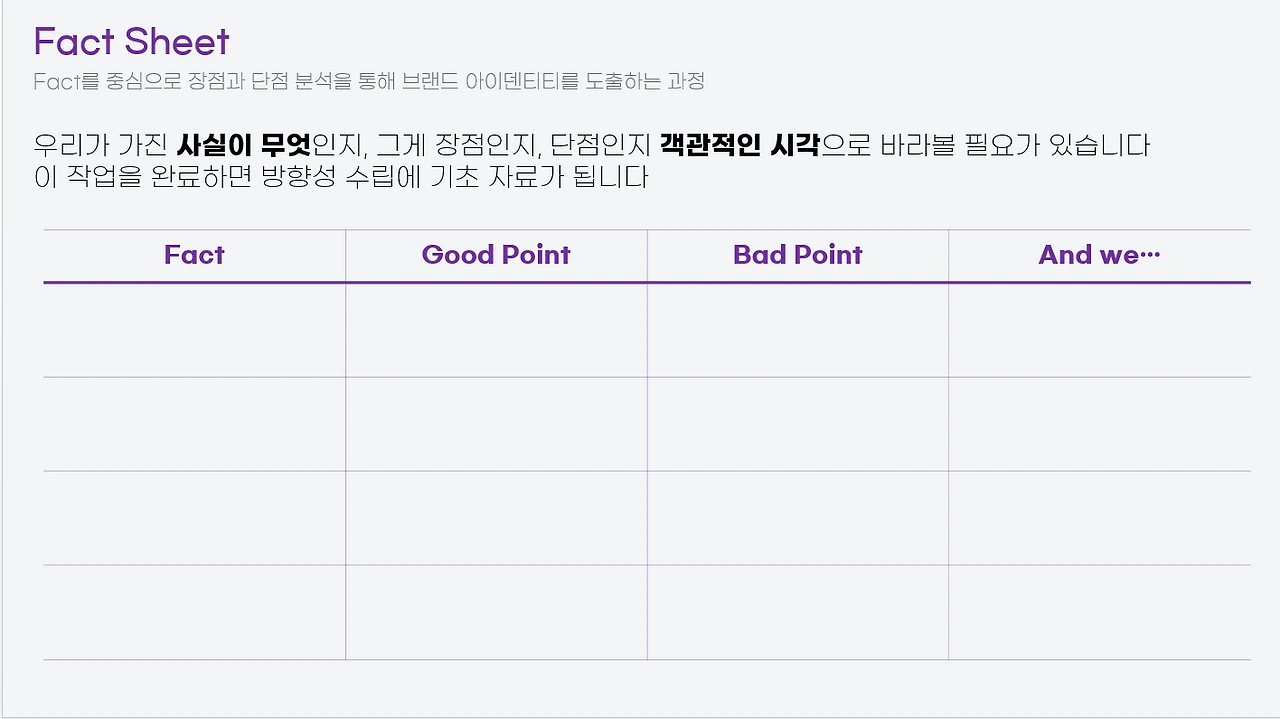Click the last row cell under Fact
Image resolution: width=1280 pixels, height=719 pixels.
click(194, 613)
